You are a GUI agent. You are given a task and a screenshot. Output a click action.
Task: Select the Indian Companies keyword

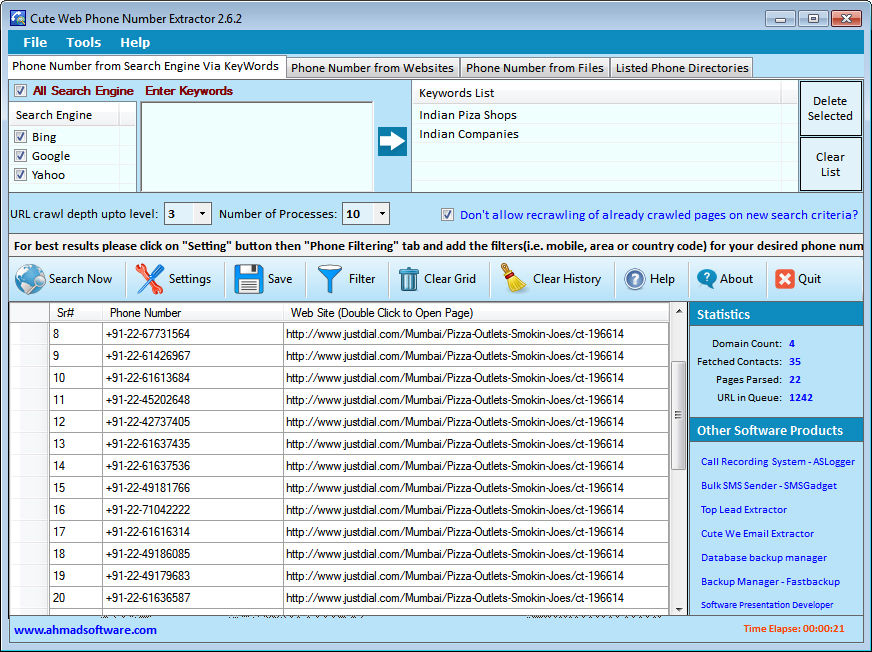(x=469, y=134)
